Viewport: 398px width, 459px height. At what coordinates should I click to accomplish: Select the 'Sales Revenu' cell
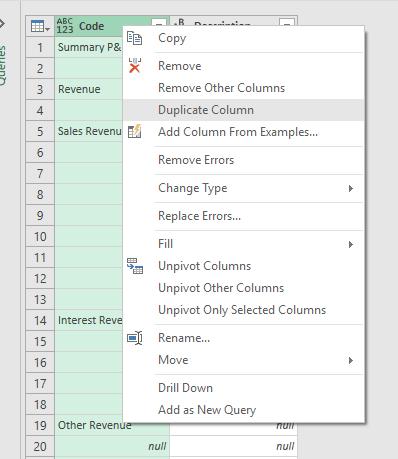(89, 131)
